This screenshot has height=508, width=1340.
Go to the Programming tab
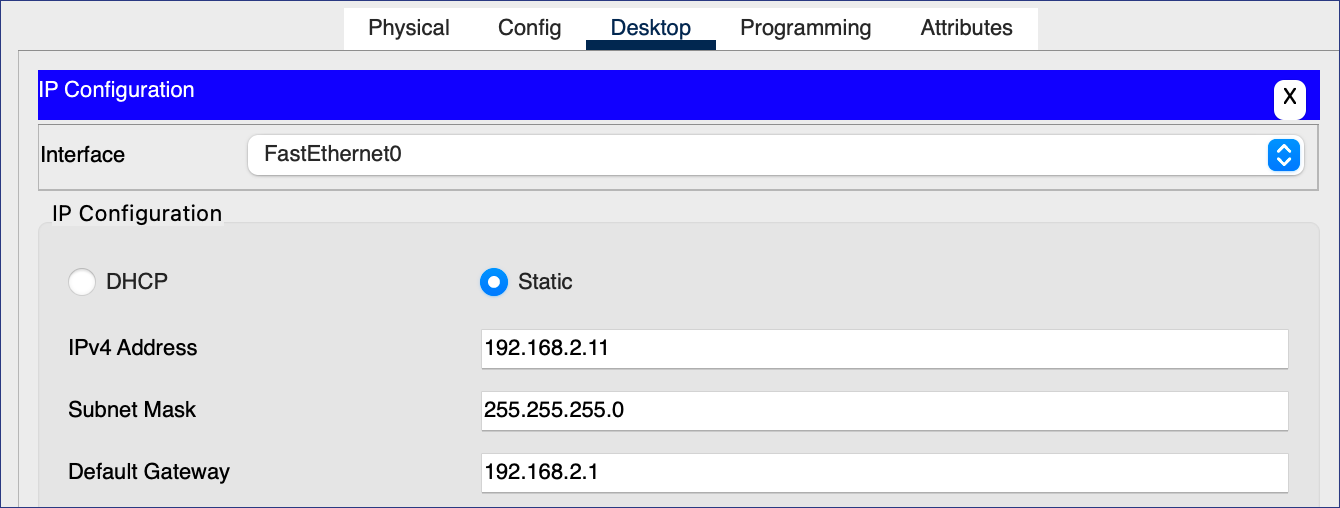coord(805,28)
